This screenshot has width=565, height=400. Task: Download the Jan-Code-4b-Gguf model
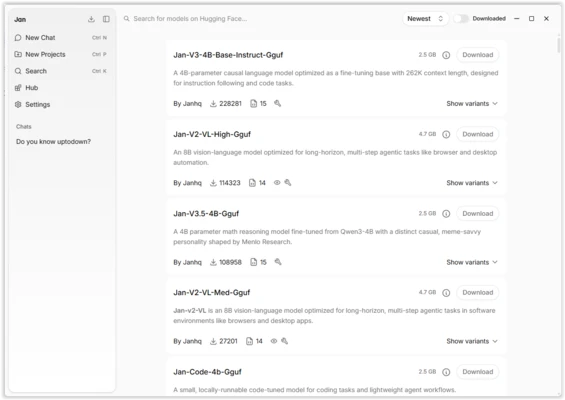point(478,372)
